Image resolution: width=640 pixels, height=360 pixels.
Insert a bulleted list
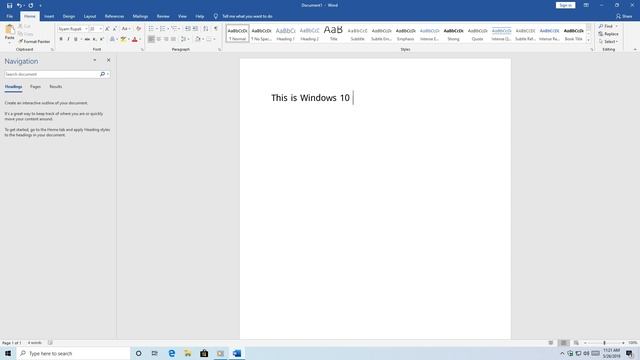pos(151,29)
